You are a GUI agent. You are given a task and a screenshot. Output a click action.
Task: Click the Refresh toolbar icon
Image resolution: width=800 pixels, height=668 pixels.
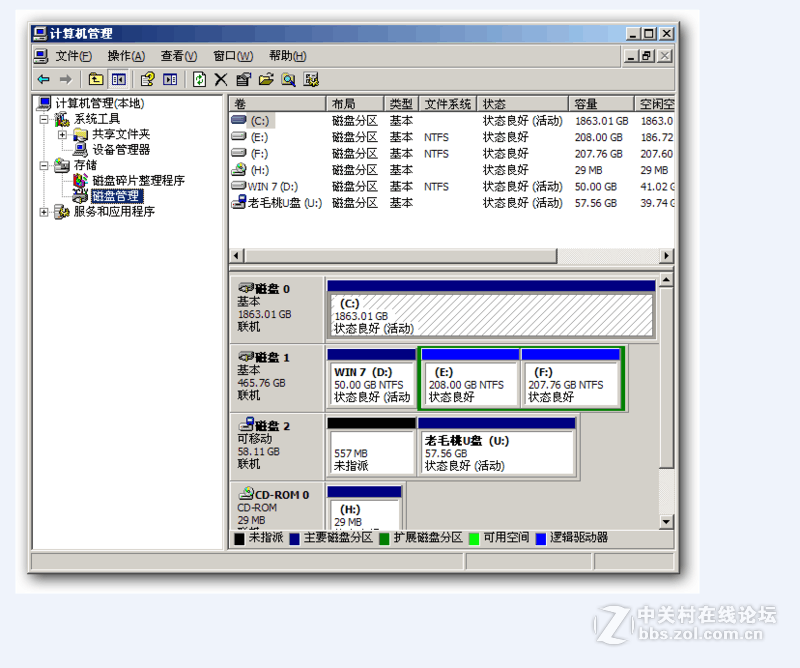(199, 79)
